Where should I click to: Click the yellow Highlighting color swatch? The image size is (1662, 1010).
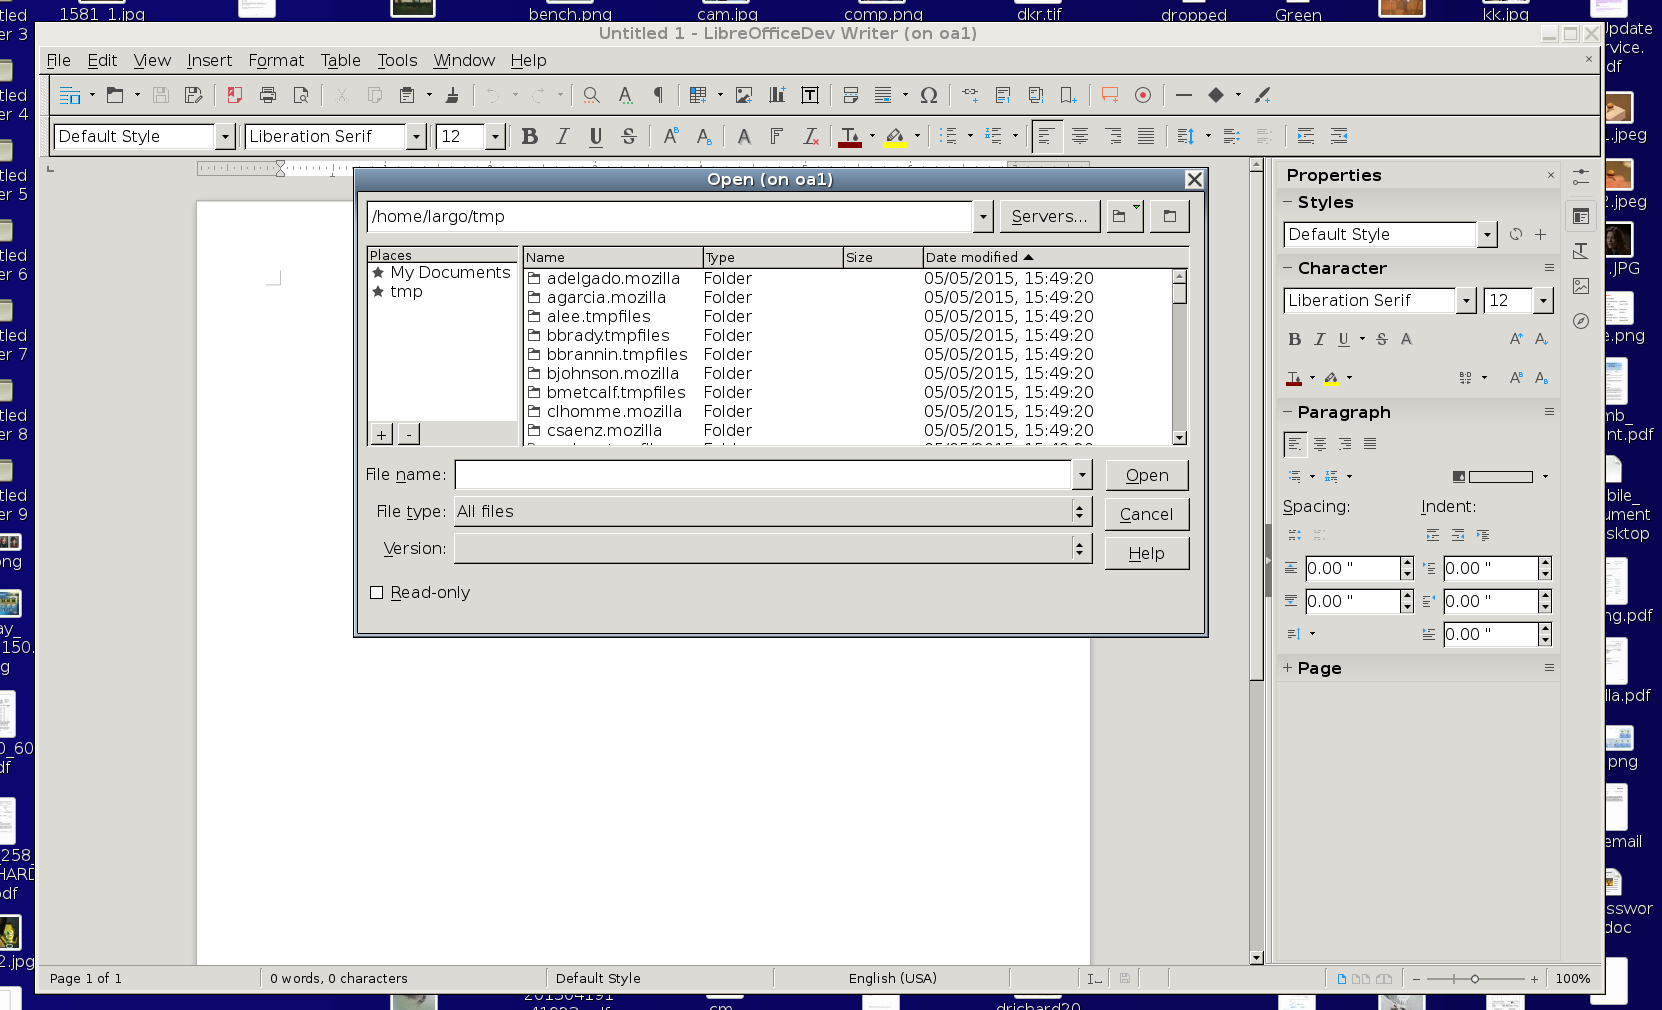[896, 136]
